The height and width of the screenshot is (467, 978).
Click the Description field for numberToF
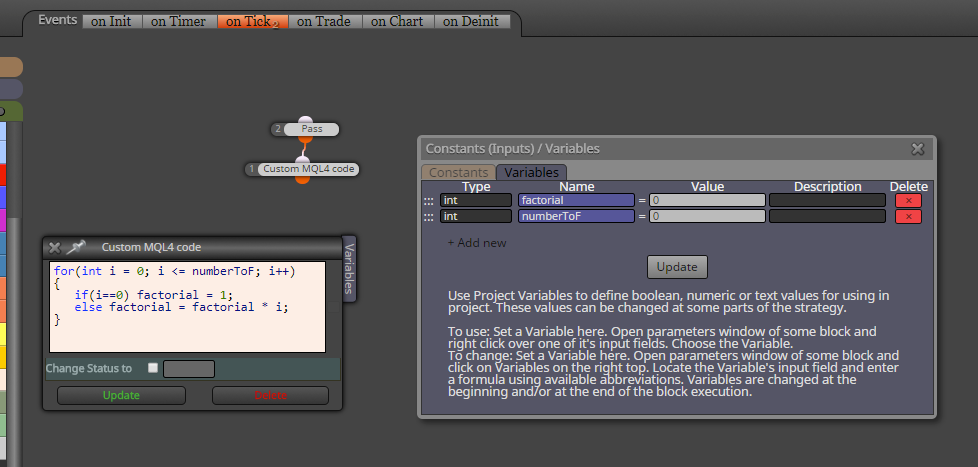pos(827,216)
